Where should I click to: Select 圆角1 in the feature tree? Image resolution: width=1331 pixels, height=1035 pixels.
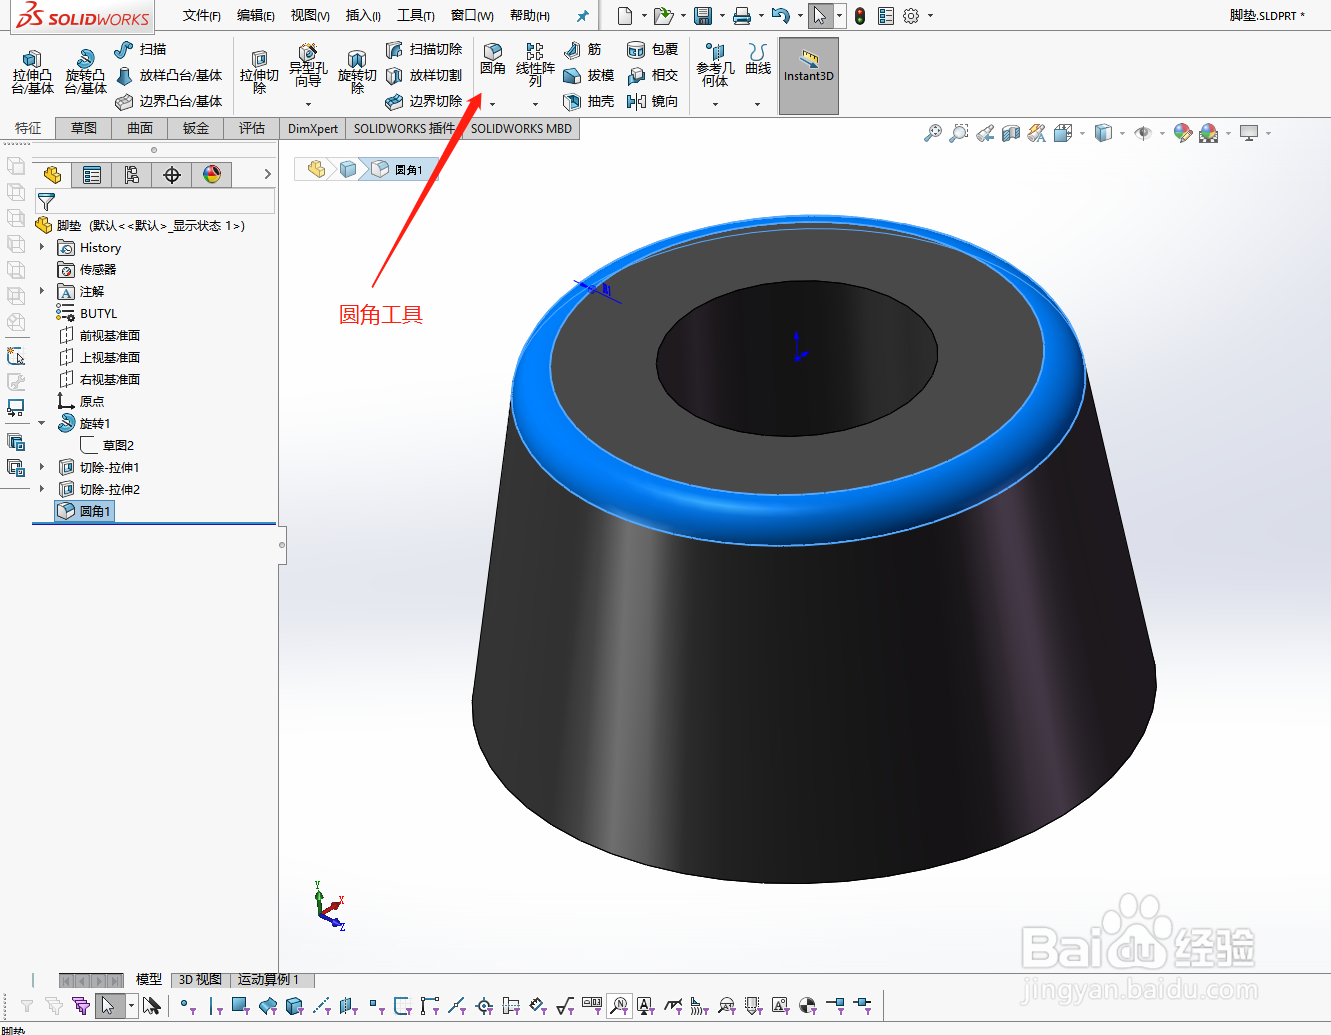pyautogui.click(x=86, y=511)
